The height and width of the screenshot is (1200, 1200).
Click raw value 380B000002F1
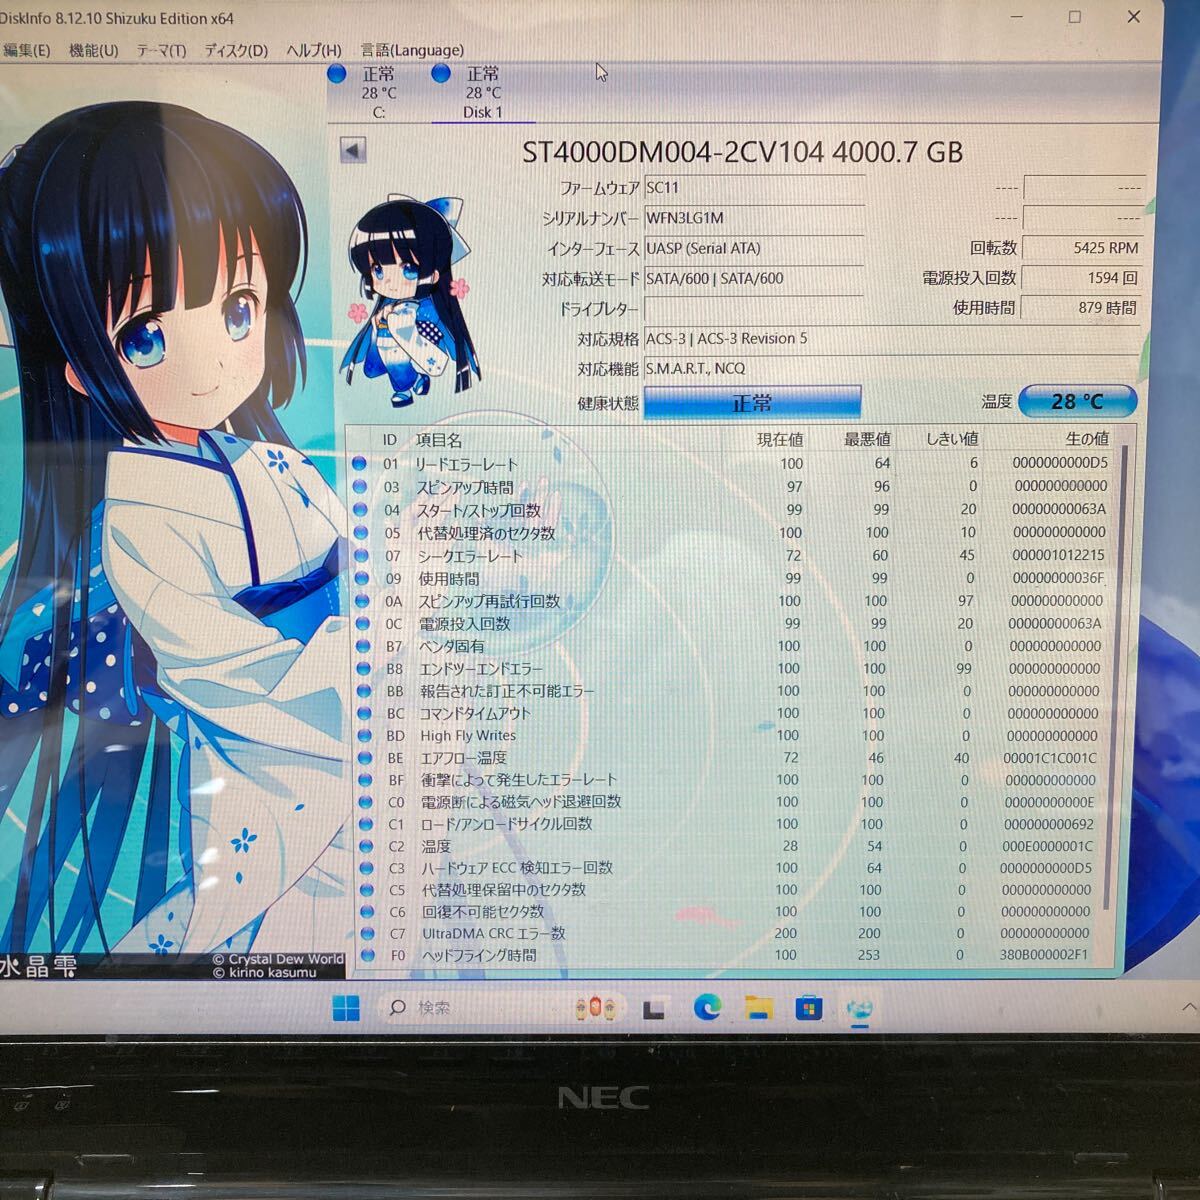click(x=1043, y=955)
